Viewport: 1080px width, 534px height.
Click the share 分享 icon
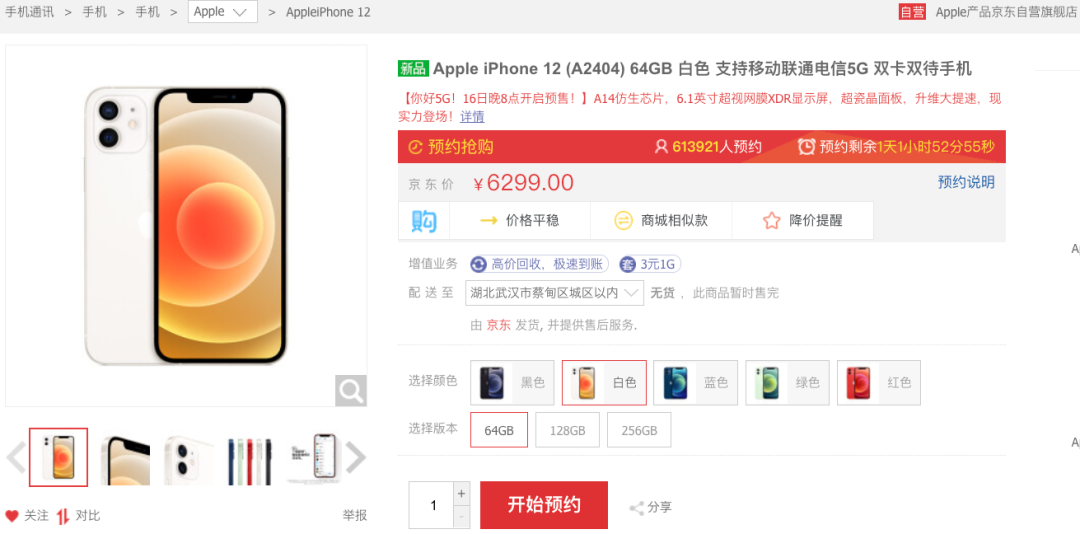point(636,509)
